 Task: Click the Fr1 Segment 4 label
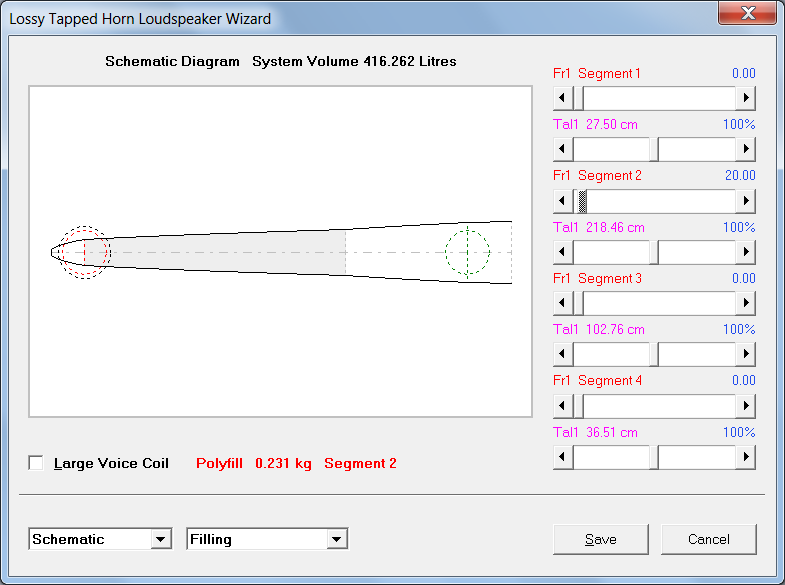[x=597, y=380]
